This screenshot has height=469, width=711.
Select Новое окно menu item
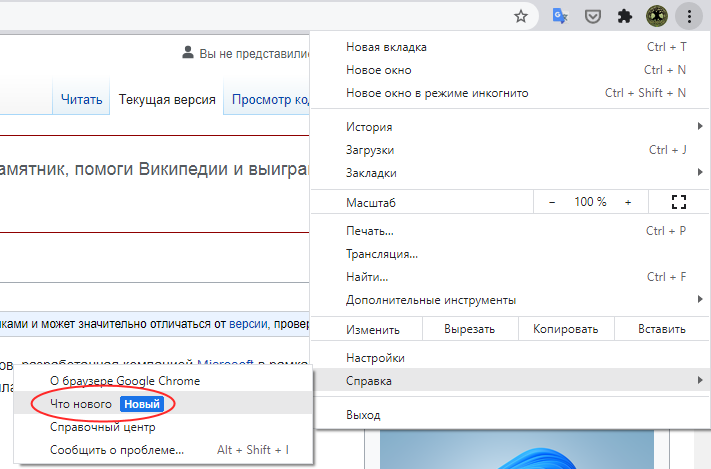click(510, 70)
